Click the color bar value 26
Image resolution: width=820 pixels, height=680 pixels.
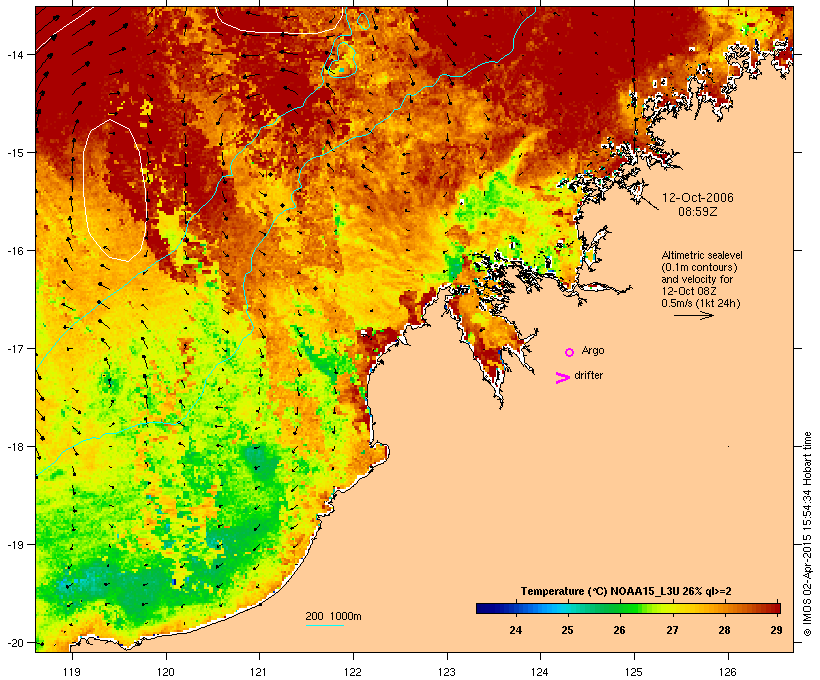point(619,630)
